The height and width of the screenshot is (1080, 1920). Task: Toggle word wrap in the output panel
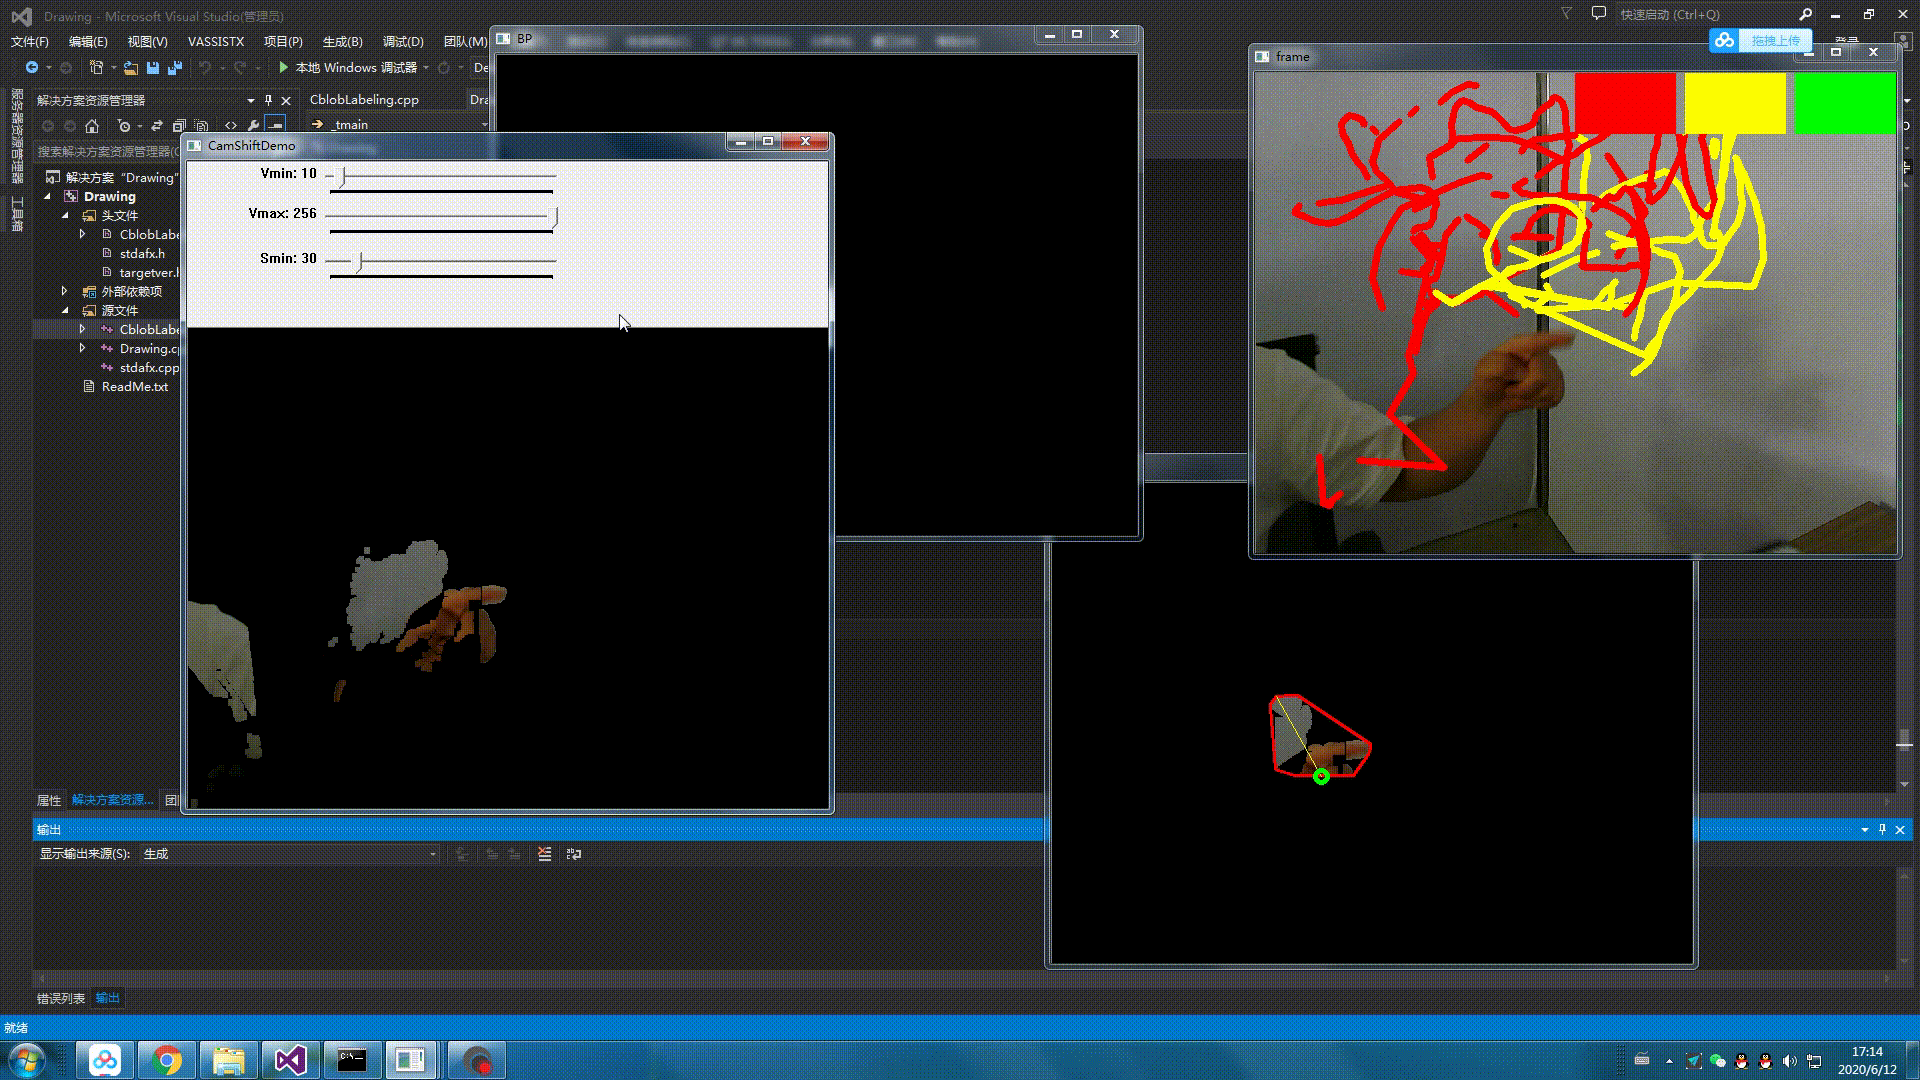click(574, 854)
